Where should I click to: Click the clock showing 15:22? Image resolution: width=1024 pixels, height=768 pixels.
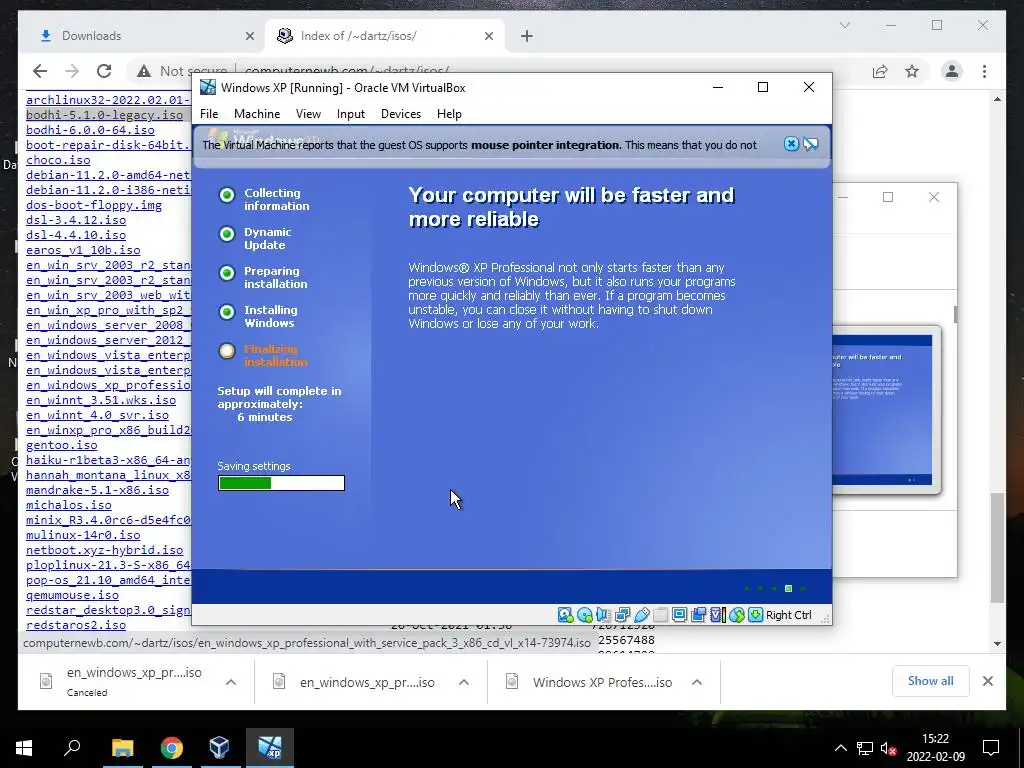tap(935, 739)
